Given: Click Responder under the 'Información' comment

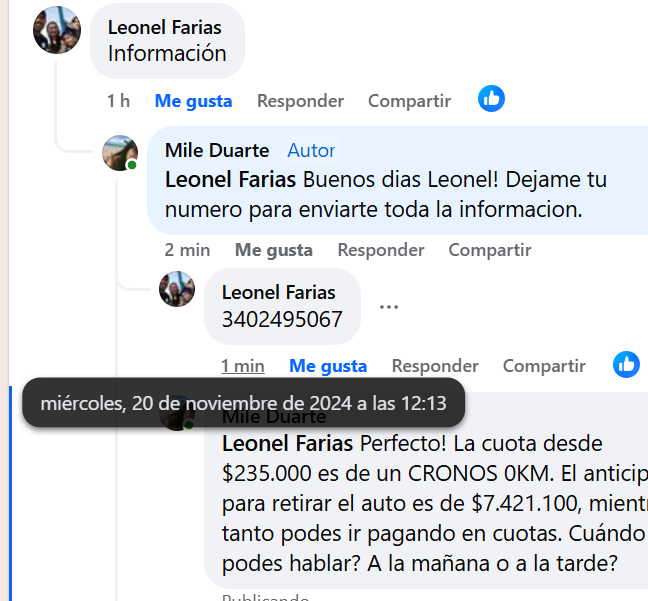Looking at the screenshot, I should pyautogui.click(x=300, y=101).
